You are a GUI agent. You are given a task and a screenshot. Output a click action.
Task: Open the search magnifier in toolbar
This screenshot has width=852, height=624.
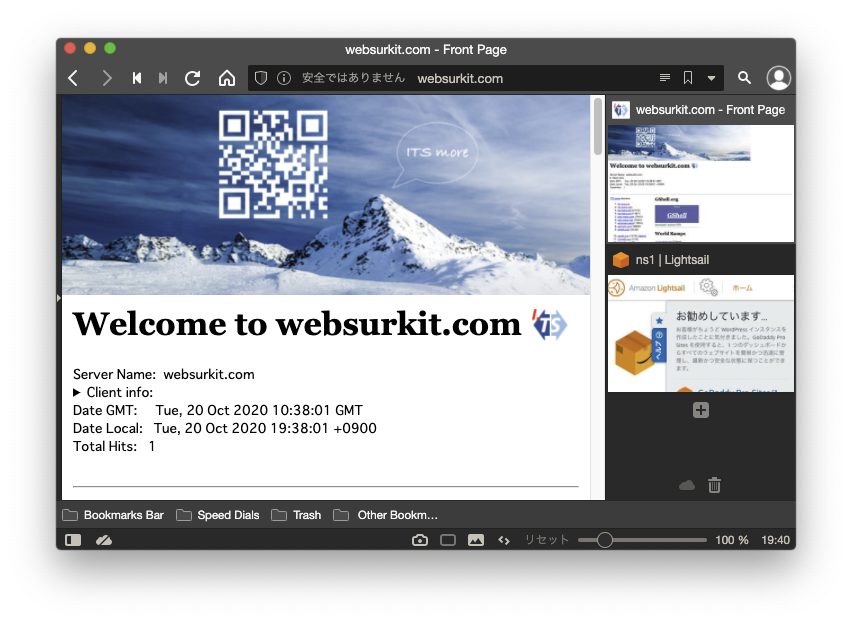[x=744, y=78]
